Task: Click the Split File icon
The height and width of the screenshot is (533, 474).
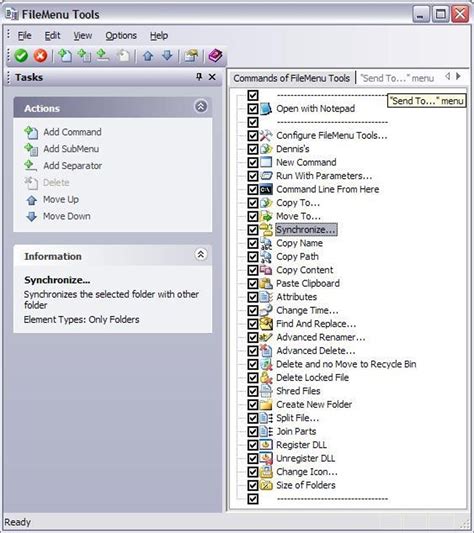Action: point(266,418)
